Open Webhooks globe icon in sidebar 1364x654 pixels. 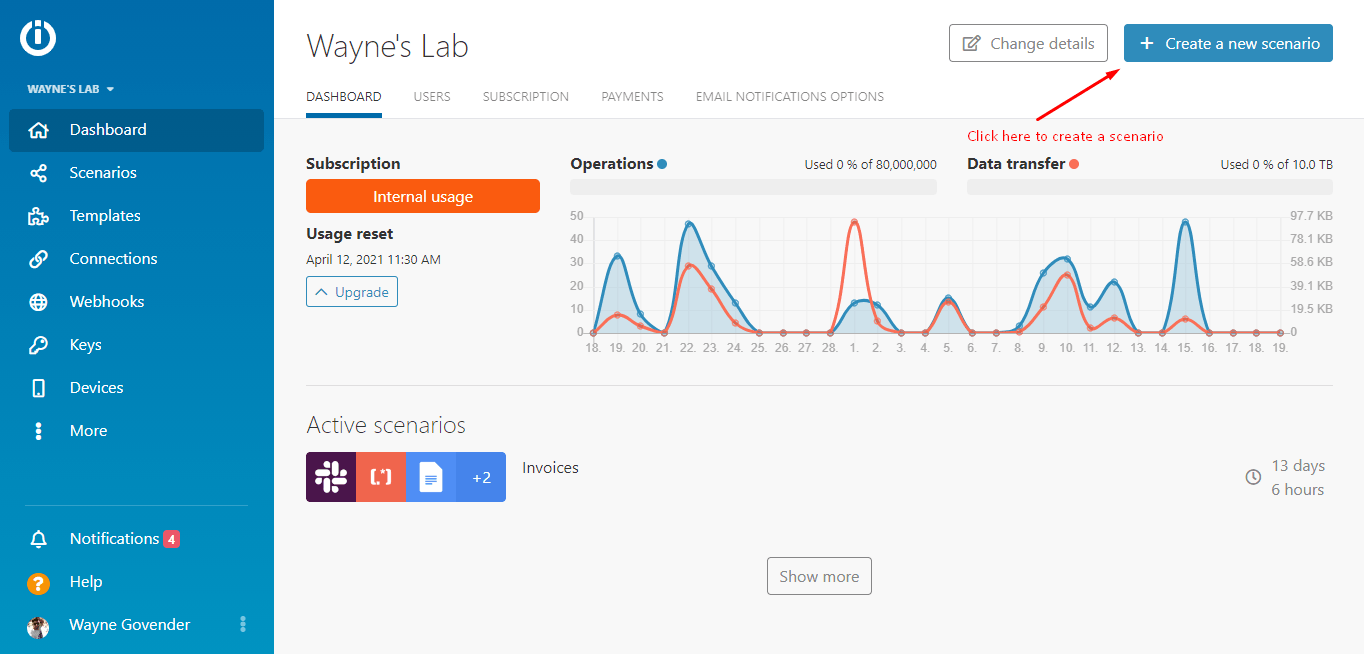[39, 302]
